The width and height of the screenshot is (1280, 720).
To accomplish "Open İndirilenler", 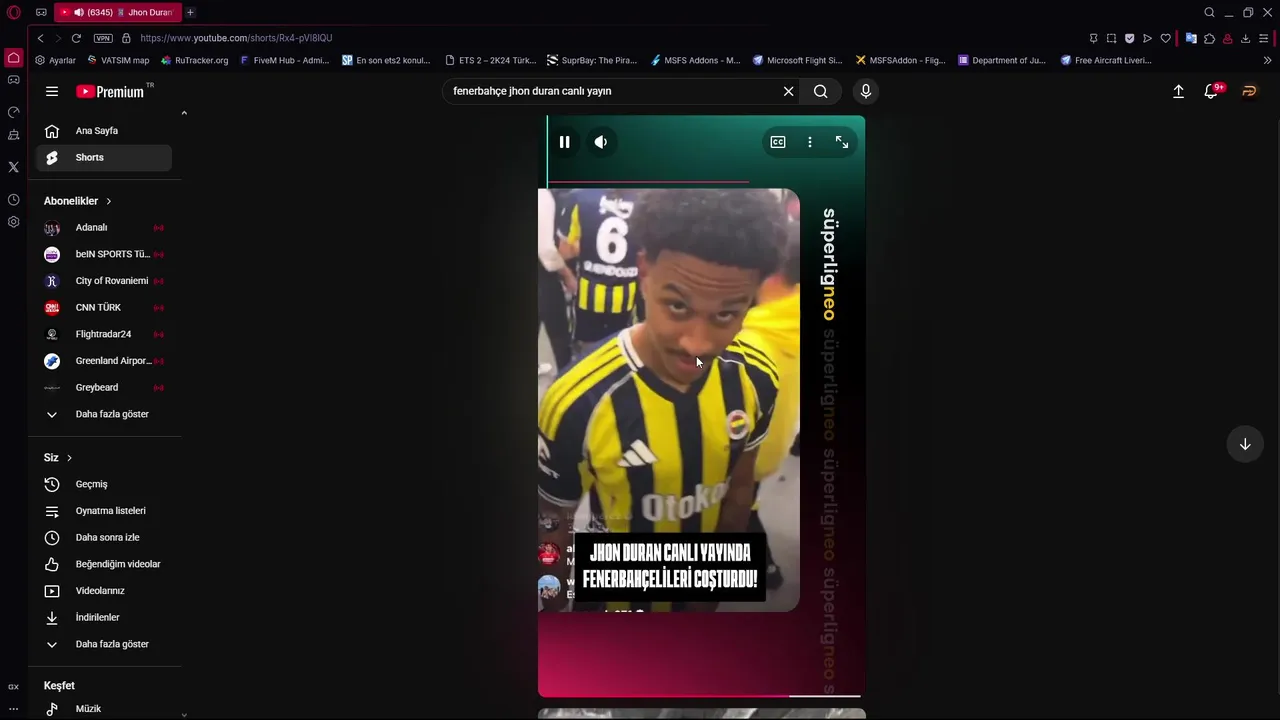I will tap(104, 618).
